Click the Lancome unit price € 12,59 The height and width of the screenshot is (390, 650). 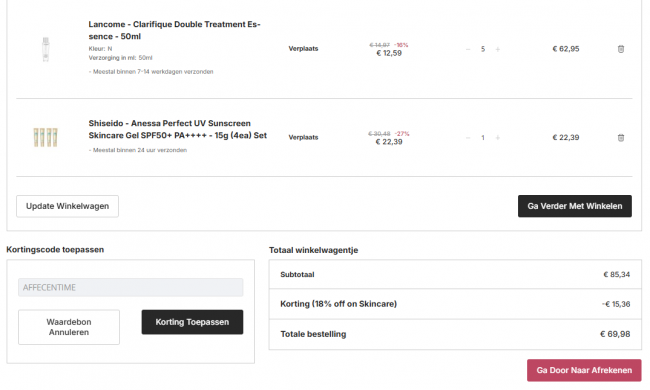pos(389,53)
